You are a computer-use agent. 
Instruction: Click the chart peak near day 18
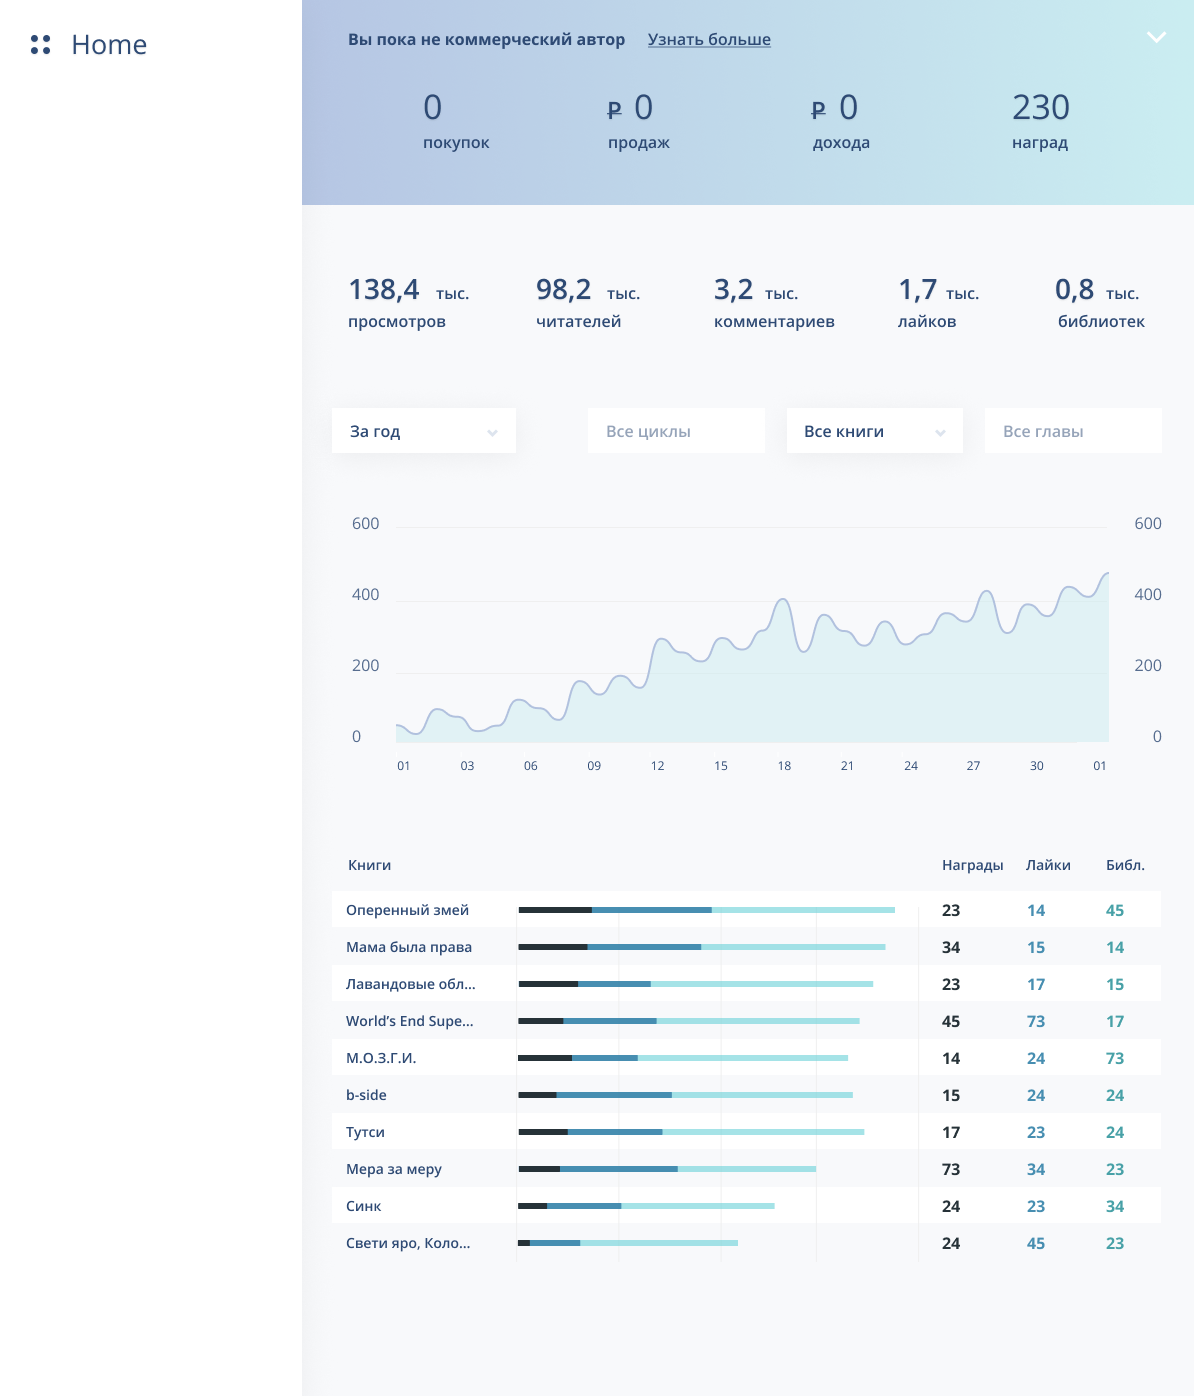coord(784,601)
